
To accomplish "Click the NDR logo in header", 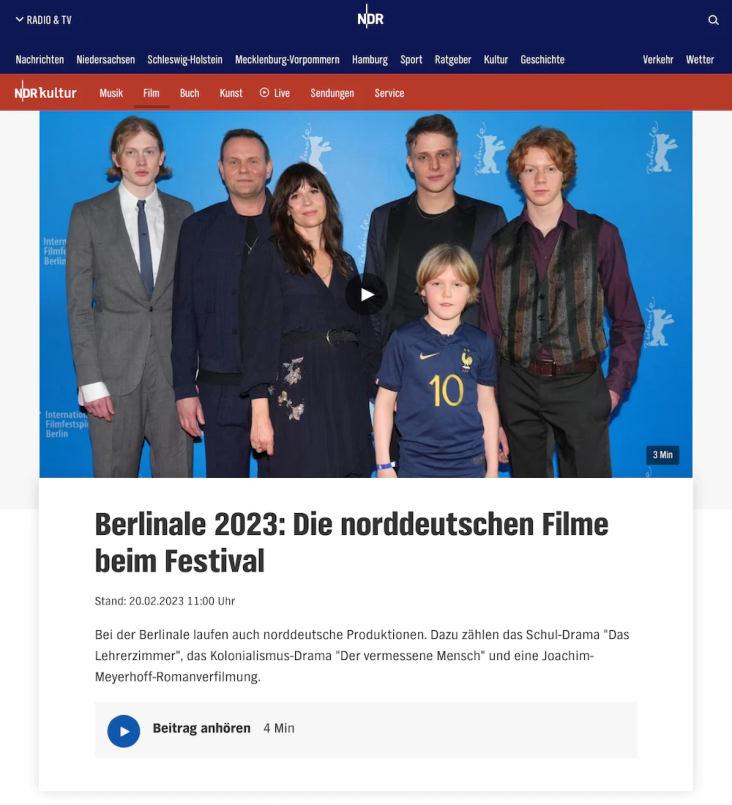I will [x=370, y=16].
